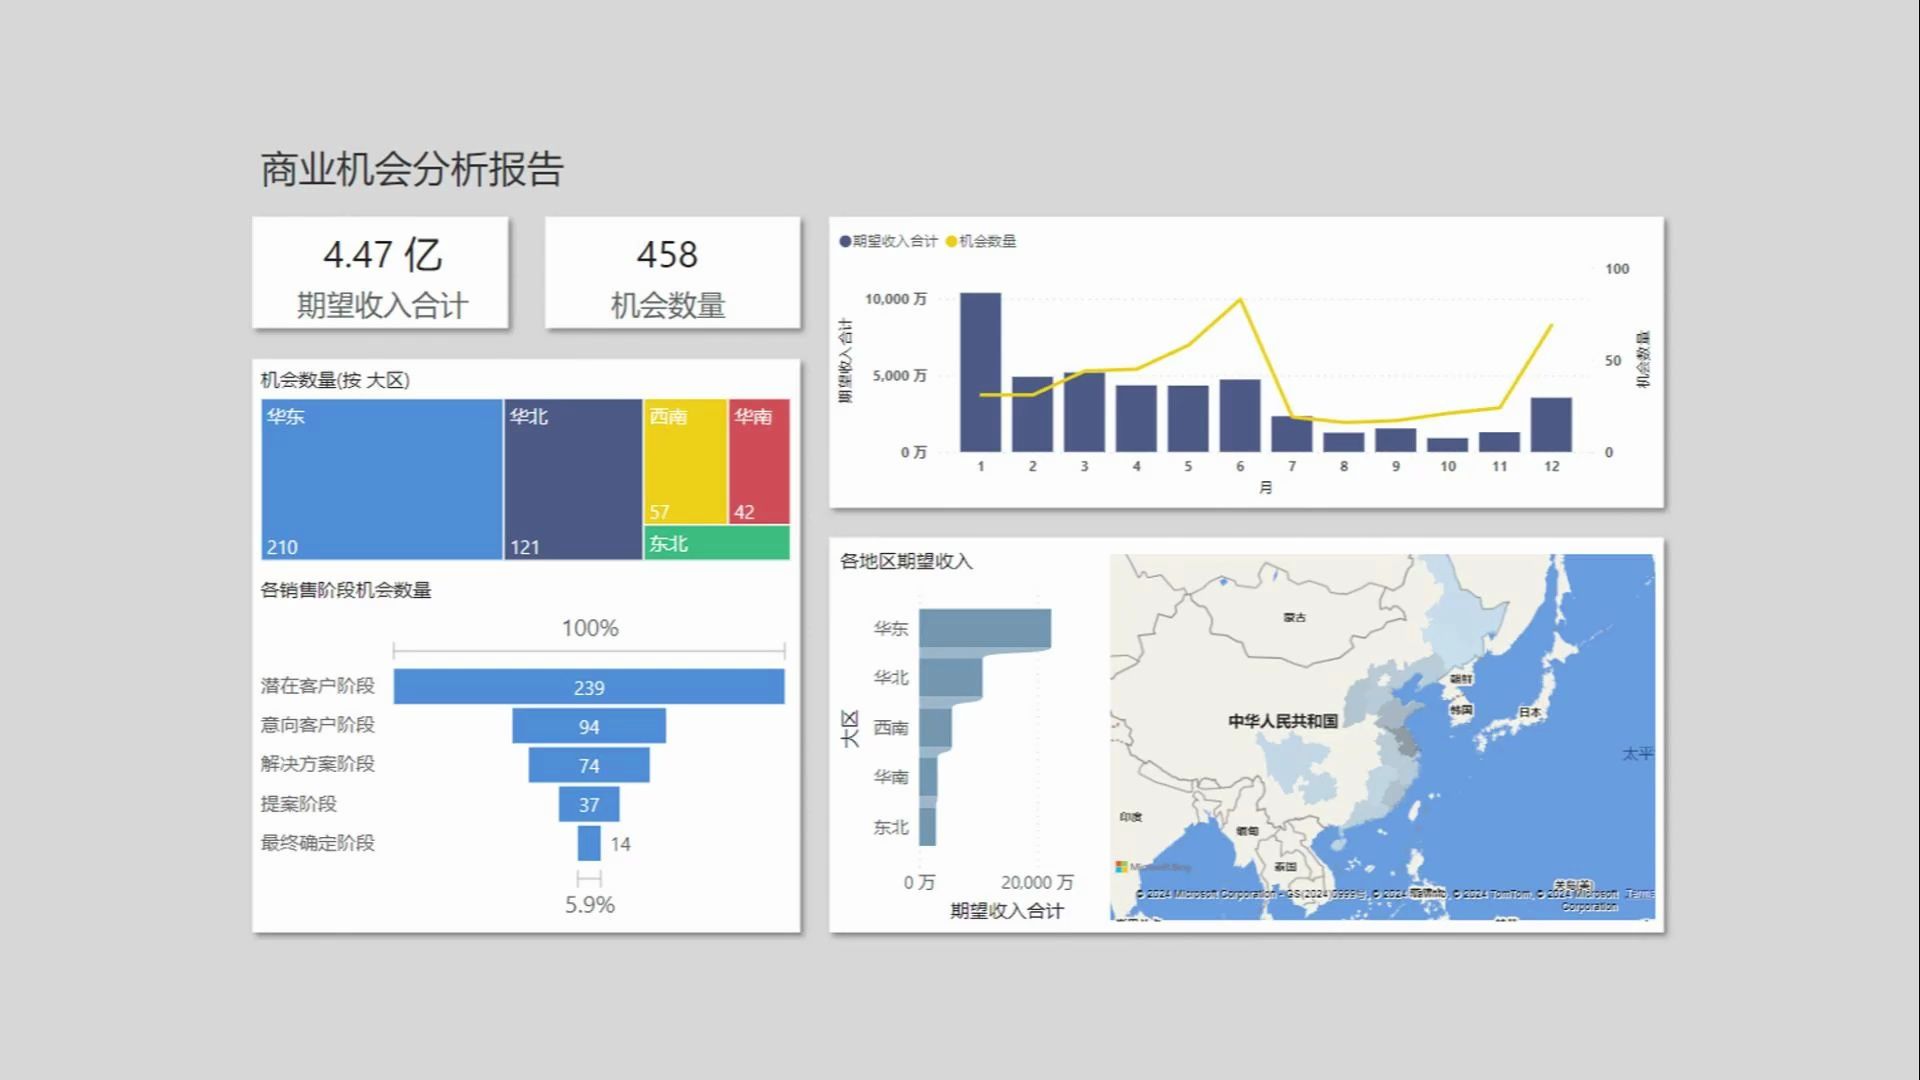Click the 各销售阶段机会数量 chart title
This screenshot has width=1920, height=1080.
346,590
